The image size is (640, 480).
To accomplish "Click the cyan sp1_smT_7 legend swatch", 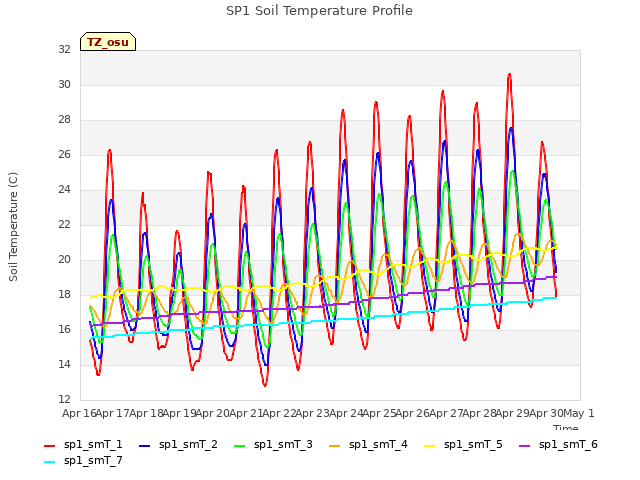I will coord(49,462).
